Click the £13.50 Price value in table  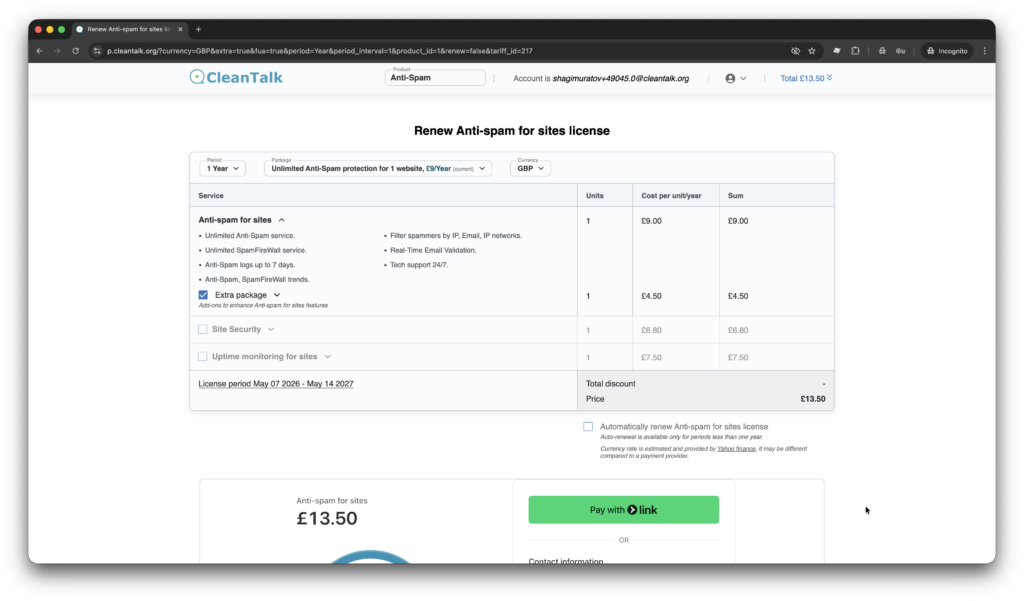click(812, 399)
